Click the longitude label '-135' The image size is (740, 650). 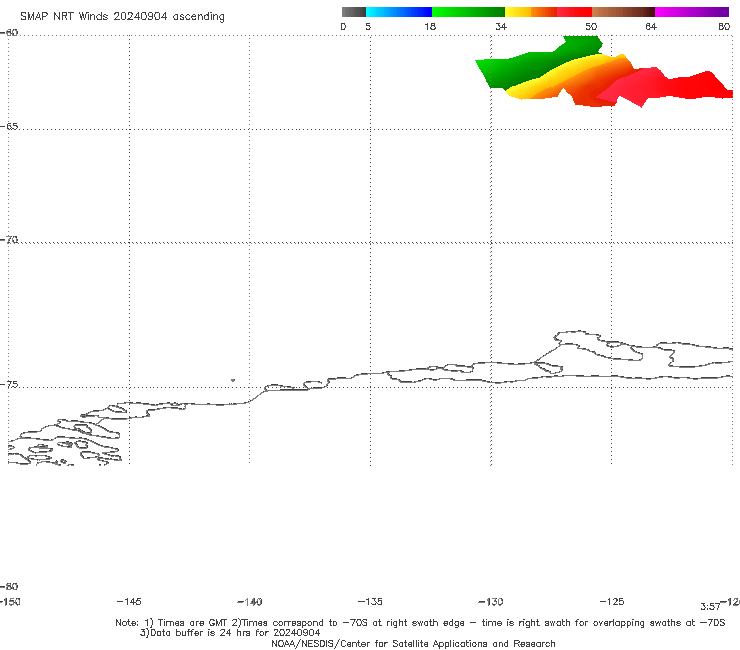pyautogui.click(x=370, y=601)
